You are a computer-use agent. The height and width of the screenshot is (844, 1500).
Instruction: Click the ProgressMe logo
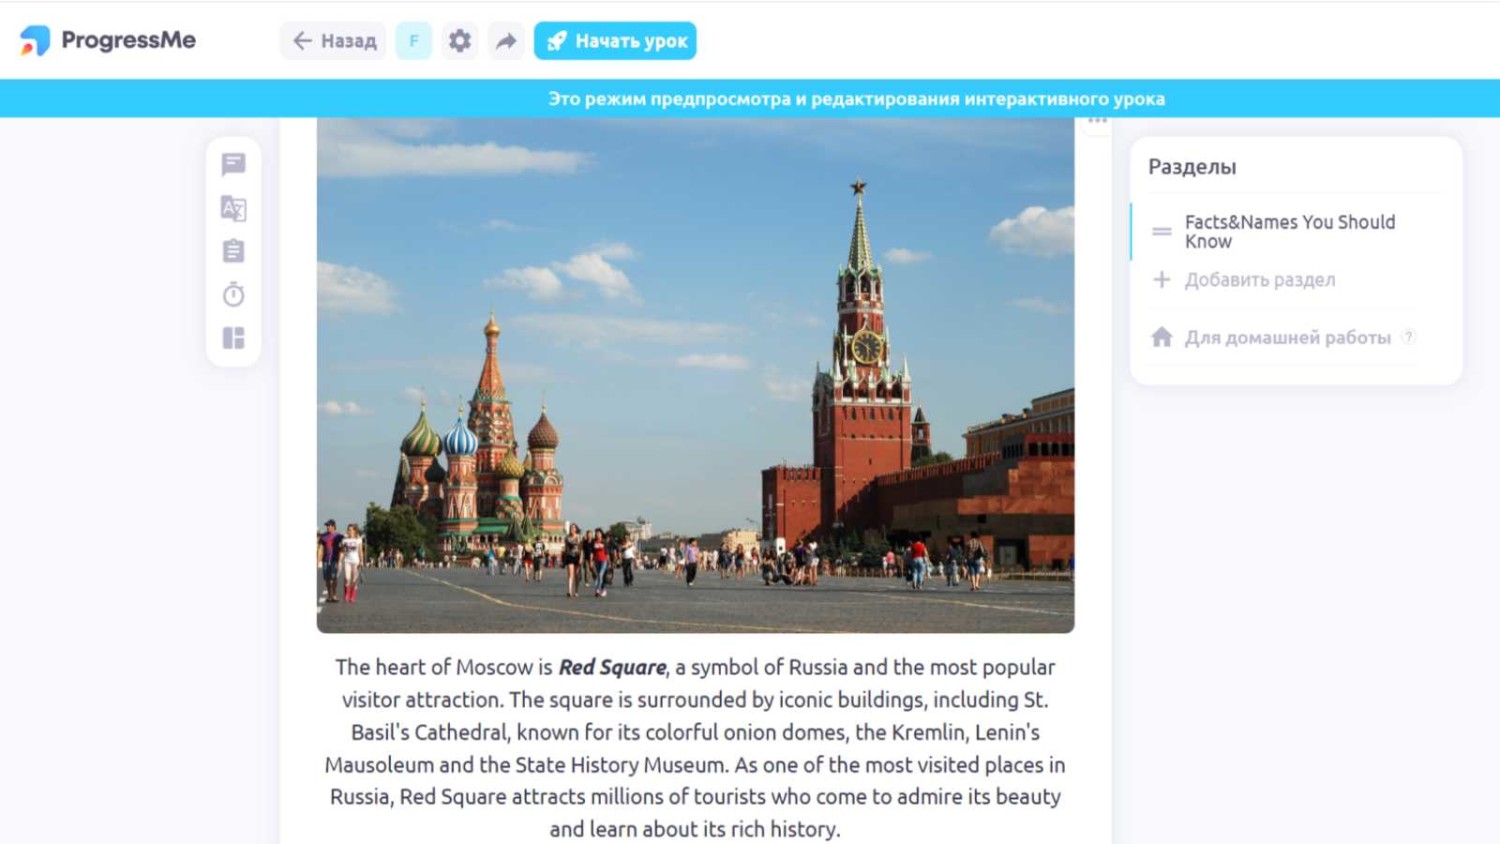[108, 41]
